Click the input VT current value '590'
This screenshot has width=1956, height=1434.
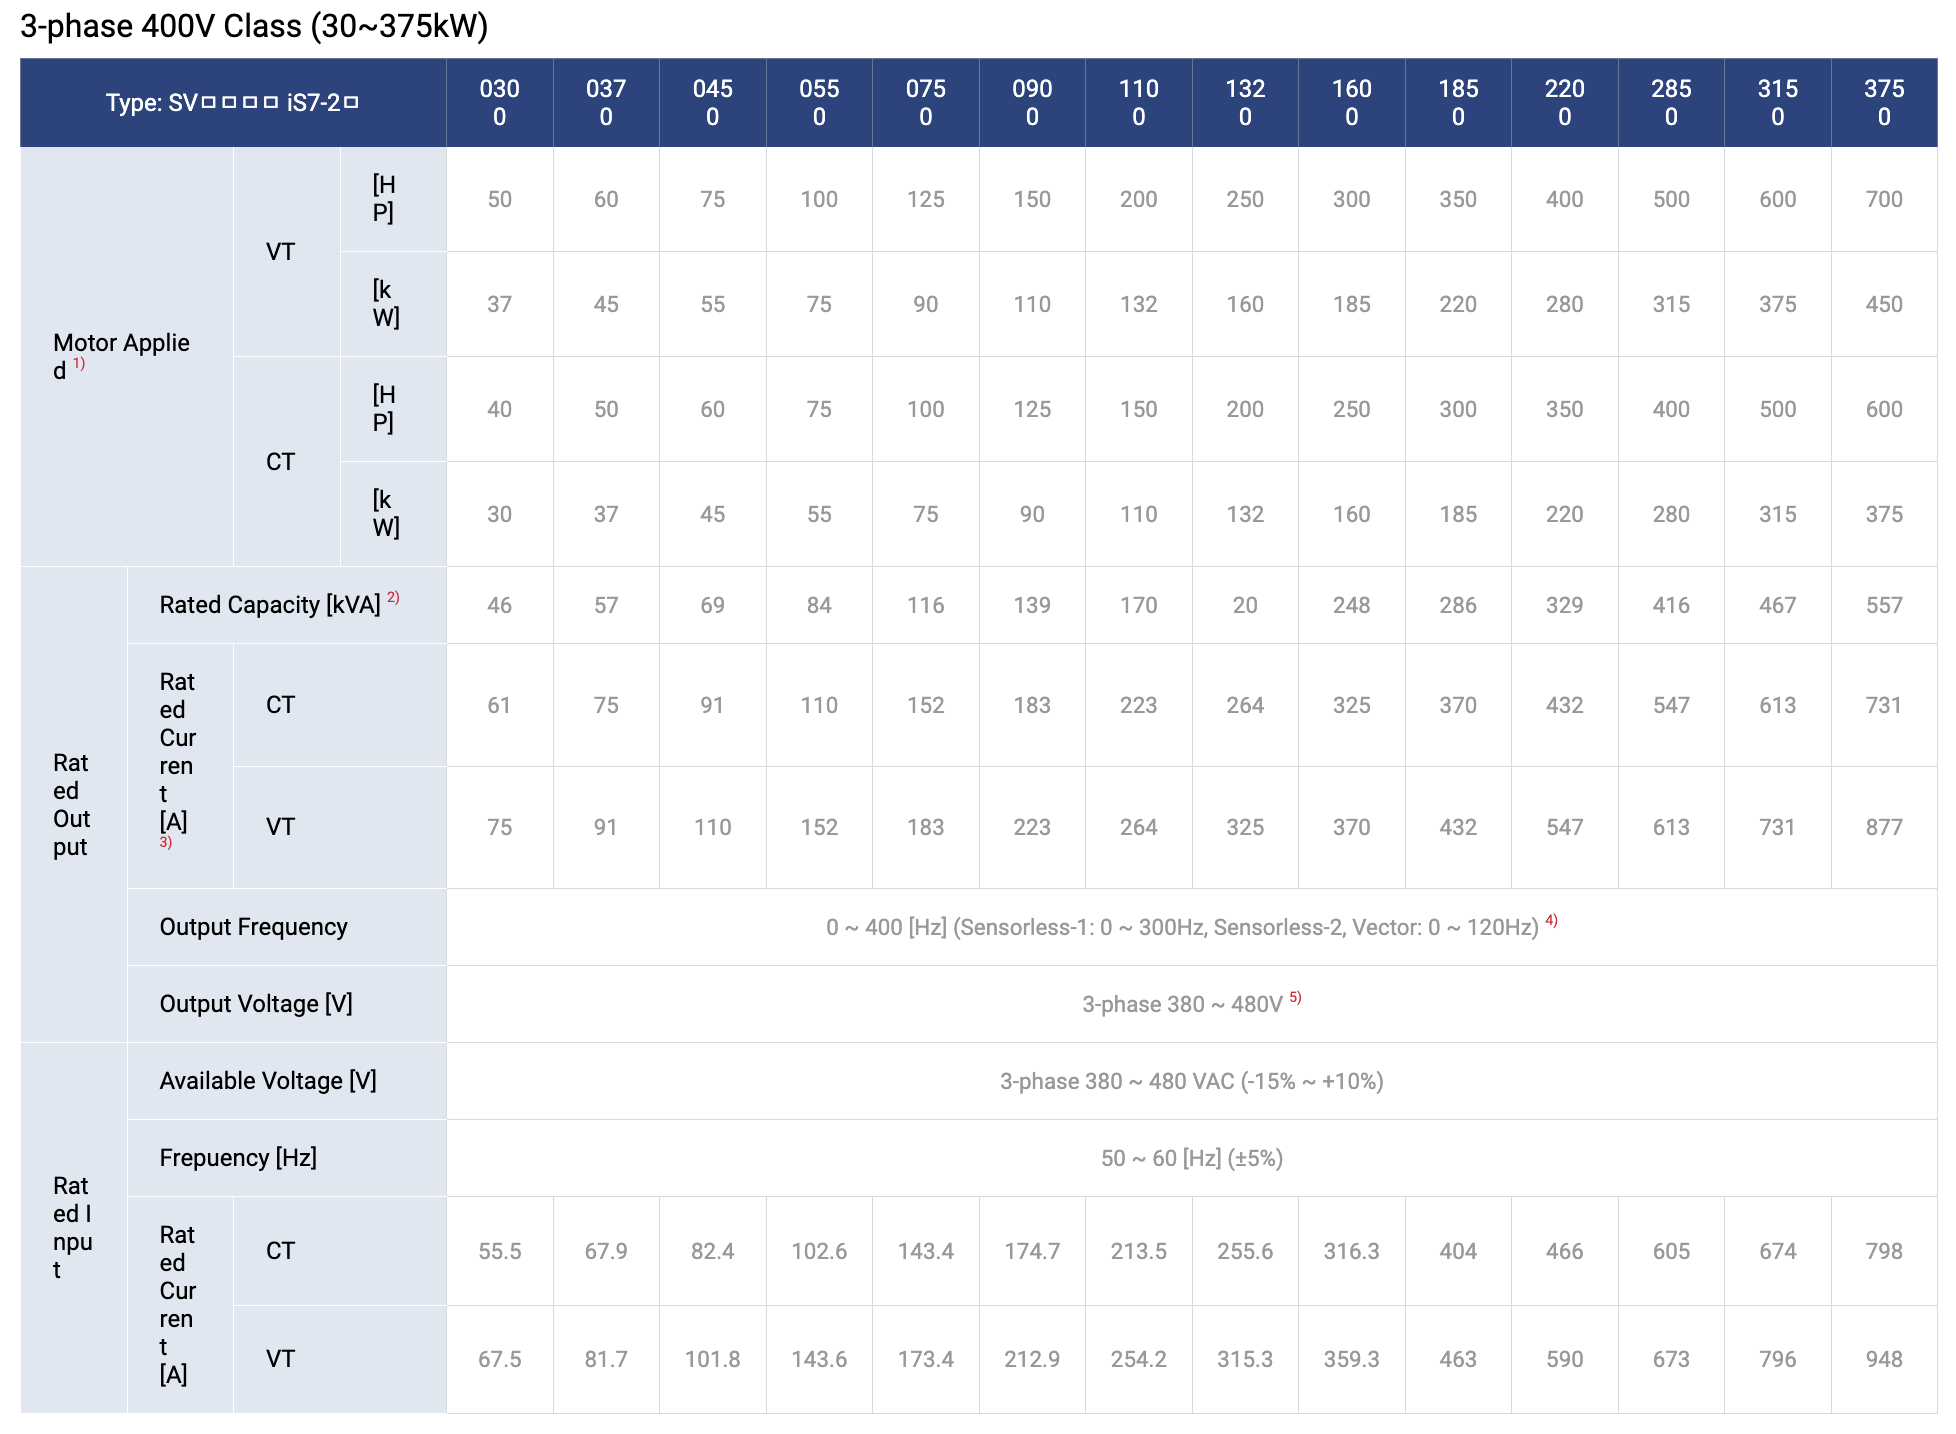point(1565,1359)
